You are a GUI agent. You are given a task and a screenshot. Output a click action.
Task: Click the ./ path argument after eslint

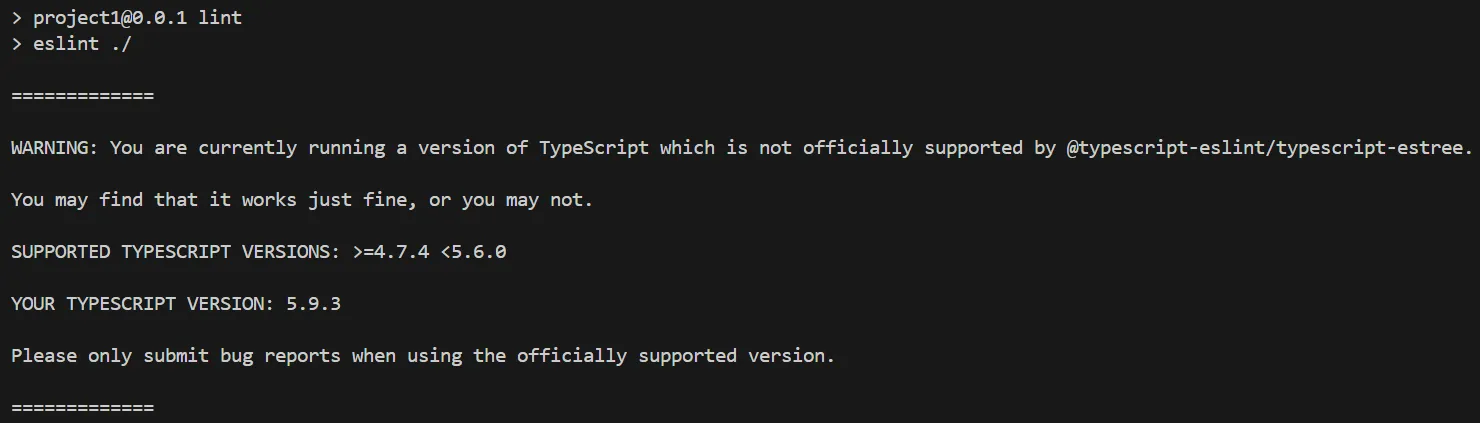pos(121,44)
